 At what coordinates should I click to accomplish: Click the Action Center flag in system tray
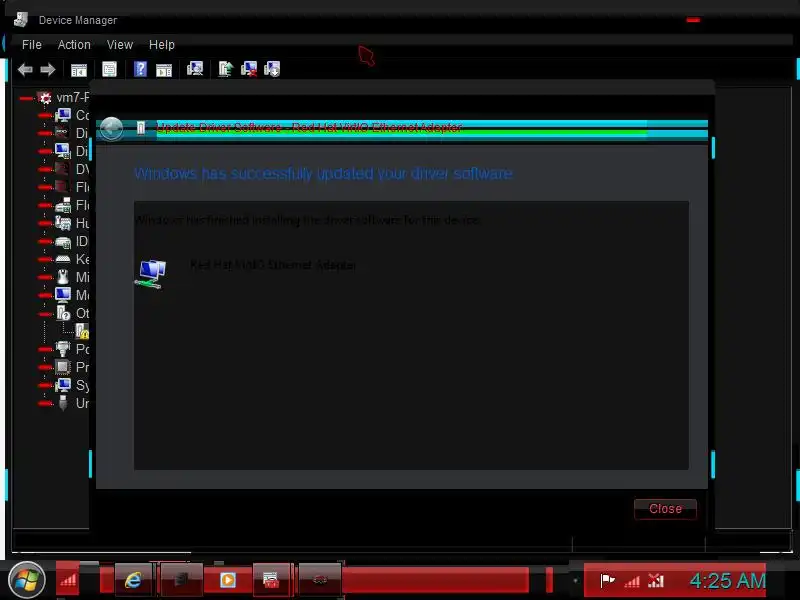click(x=607, y=580)
